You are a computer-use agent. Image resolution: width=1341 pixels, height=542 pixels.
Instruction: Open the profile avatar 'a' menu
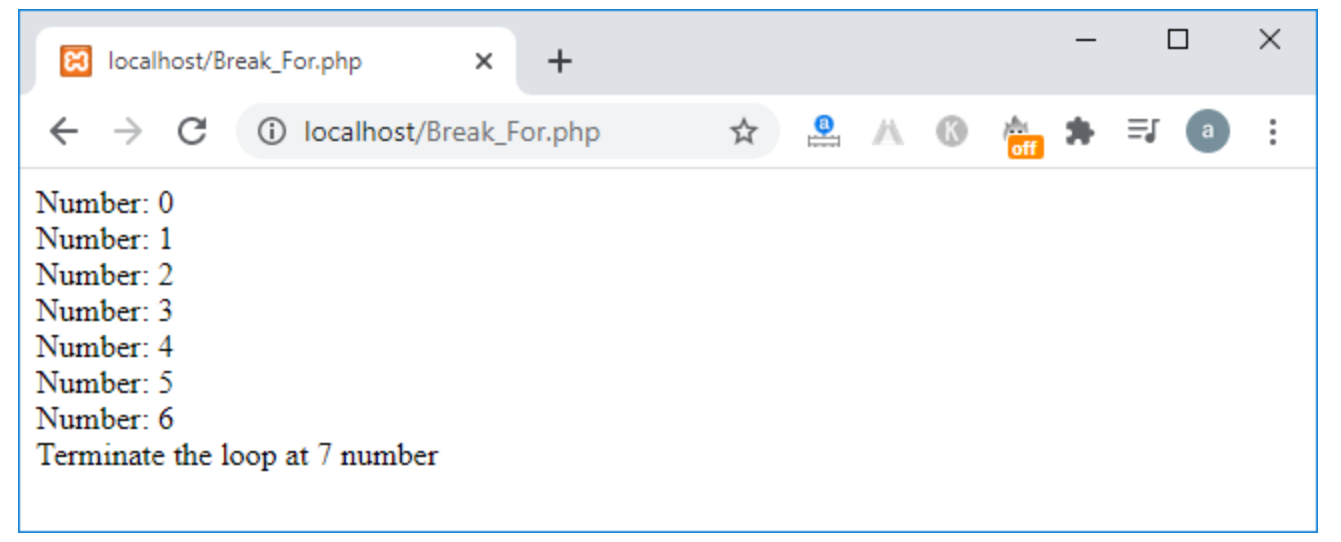1207,131
